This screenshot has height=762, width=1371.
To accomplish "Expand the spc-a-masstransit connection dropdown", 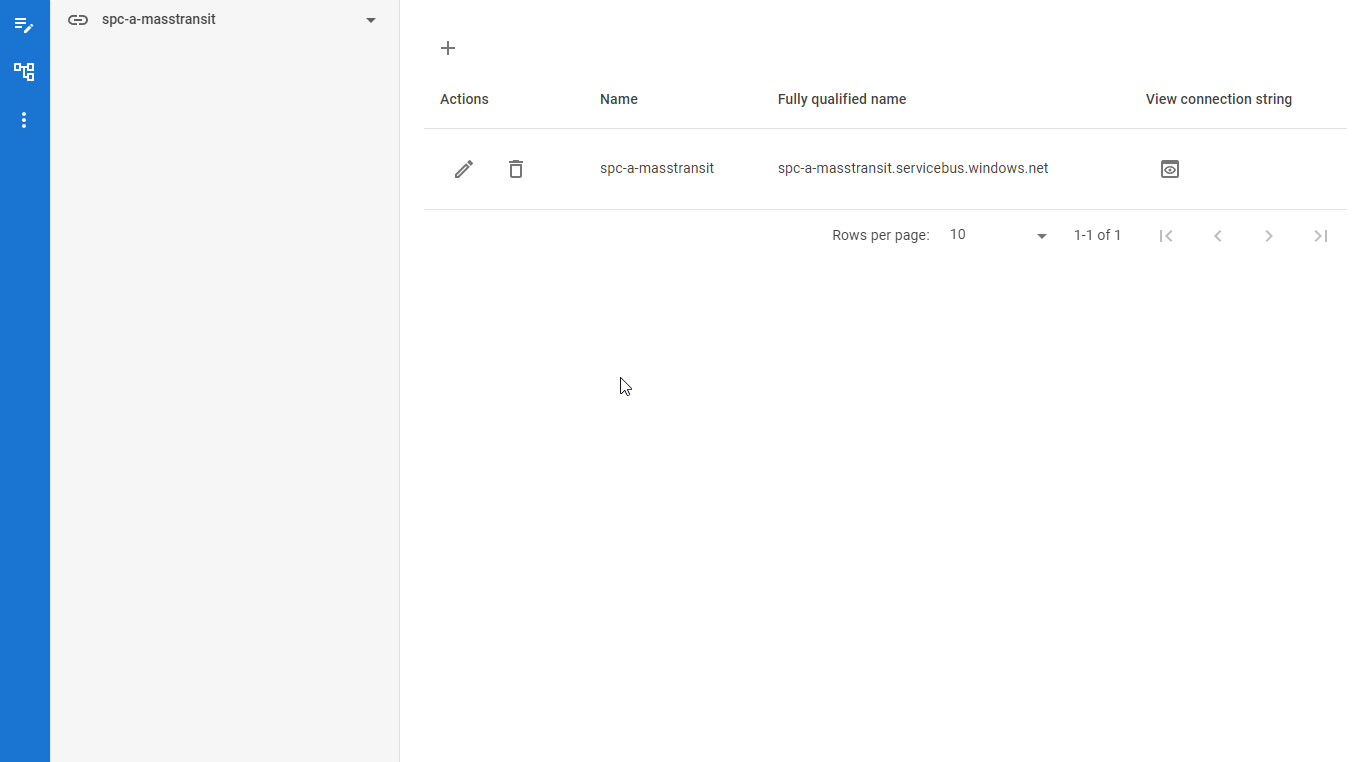I will [x=371, y=20].
